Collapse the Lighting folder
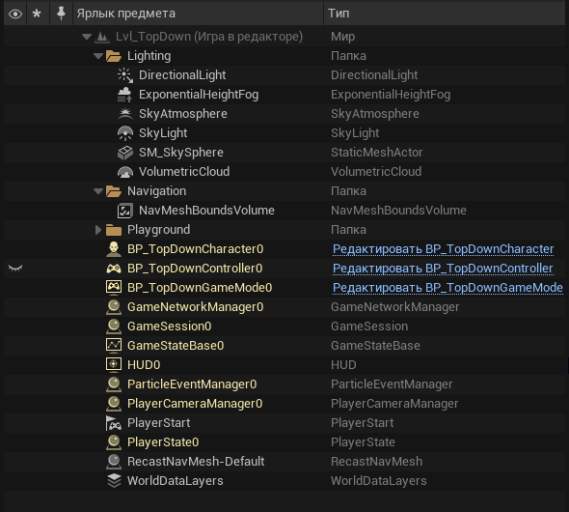This screenshot has height=512, width=569. 98,56
